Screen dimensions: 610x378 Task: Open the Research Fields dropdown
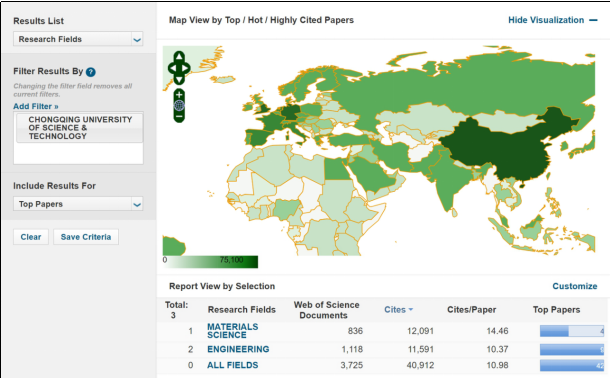[78, 39]
